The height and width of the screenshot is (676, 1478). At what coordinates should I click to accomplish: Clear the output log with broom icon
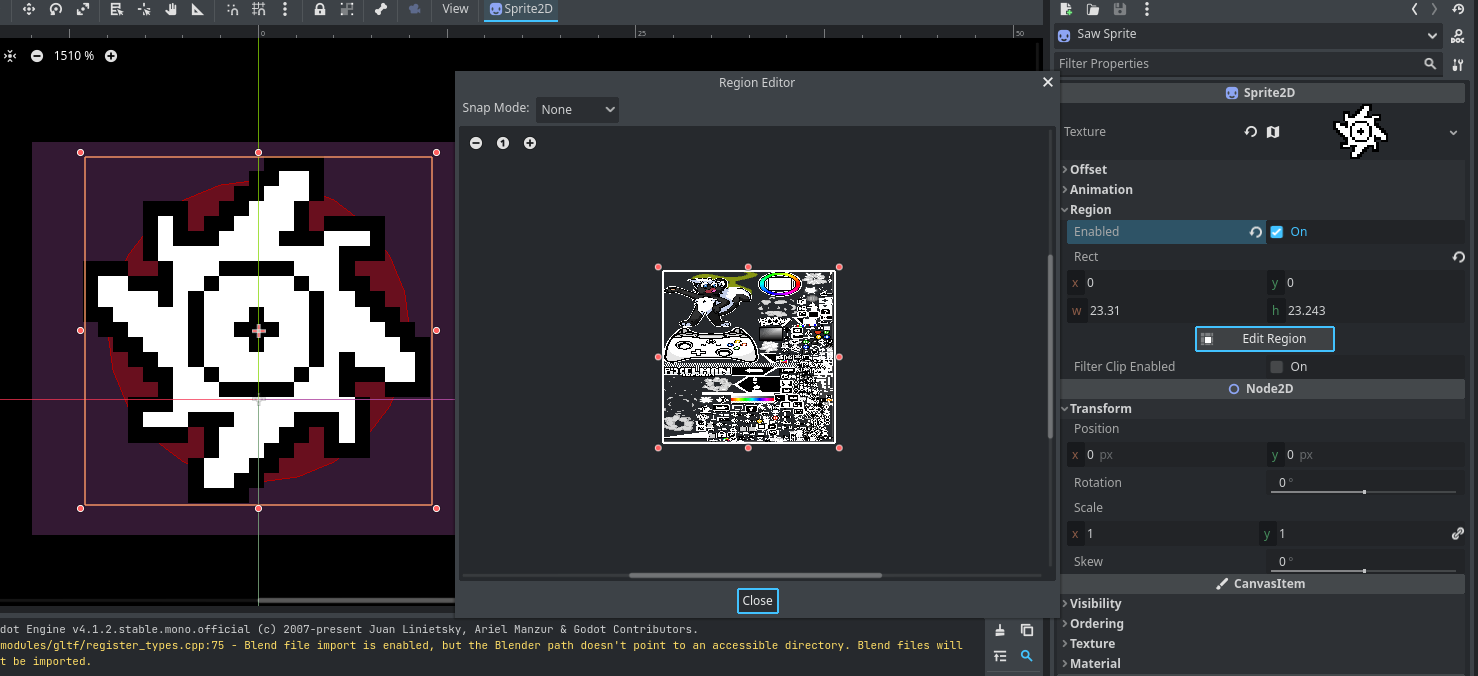[x=1000, y=630]
